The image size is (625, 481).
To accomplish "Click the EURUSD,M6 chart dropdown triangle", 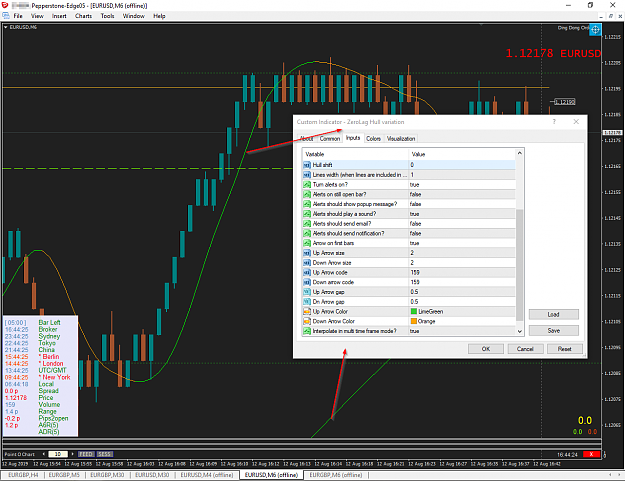I will pyautogui.click(x=6, y=27).
